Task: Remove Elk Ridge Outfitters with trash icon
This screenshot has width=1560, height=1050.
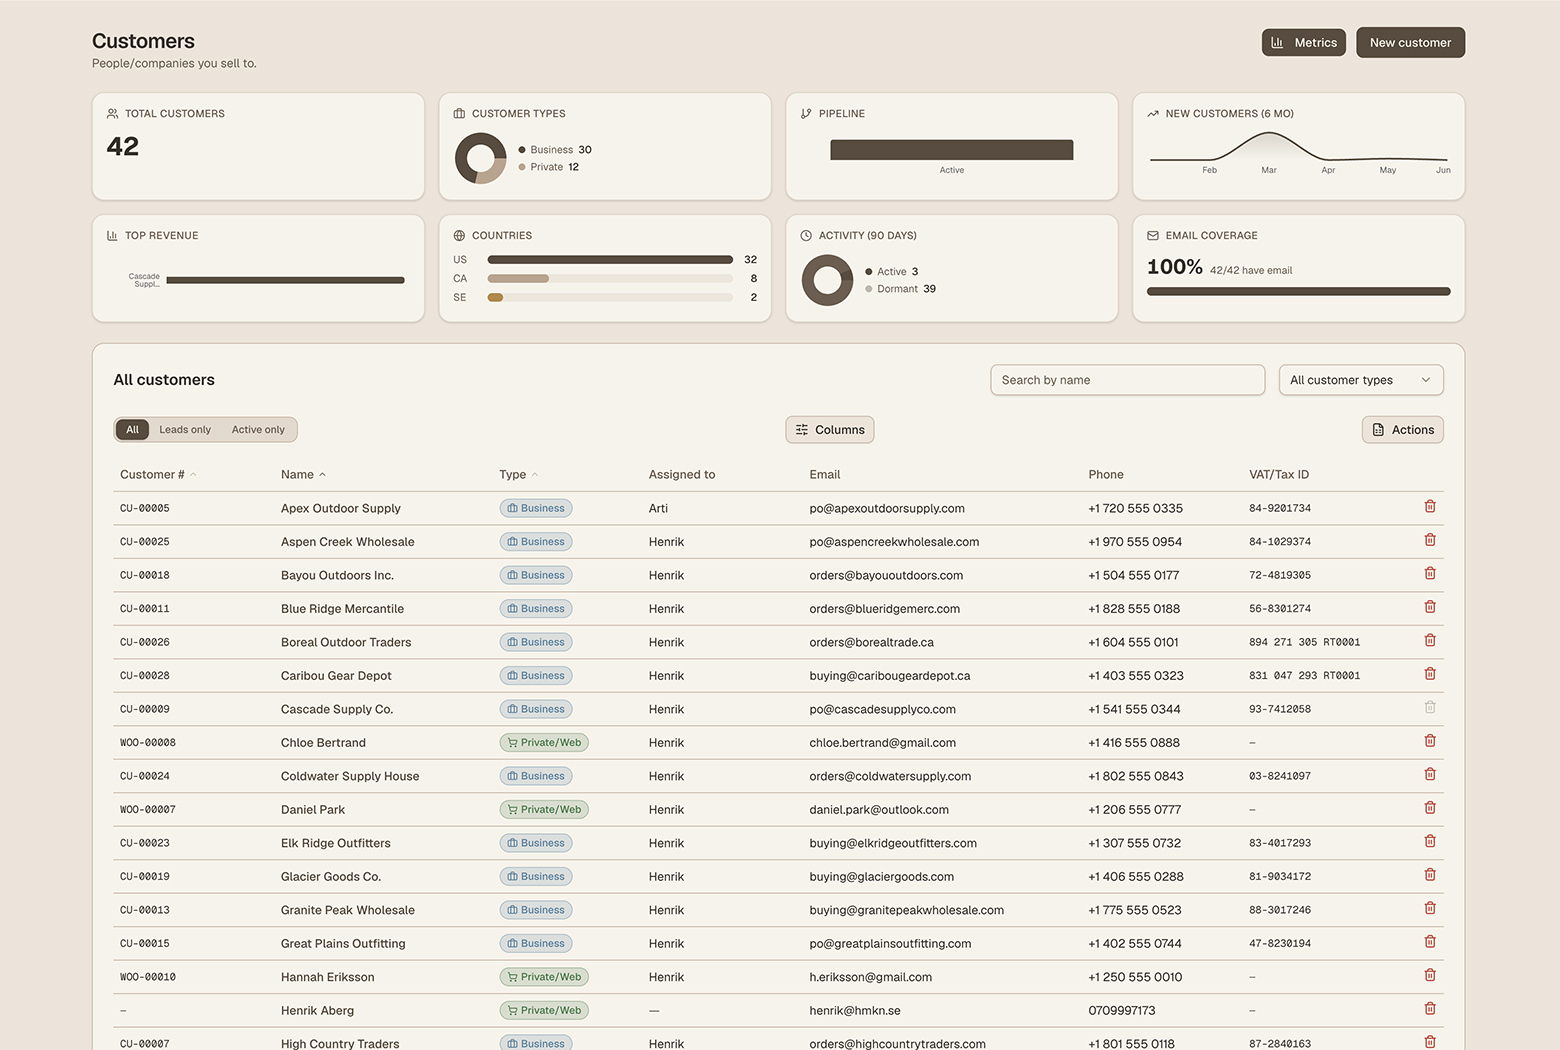Action: (x=1430, y=842)
